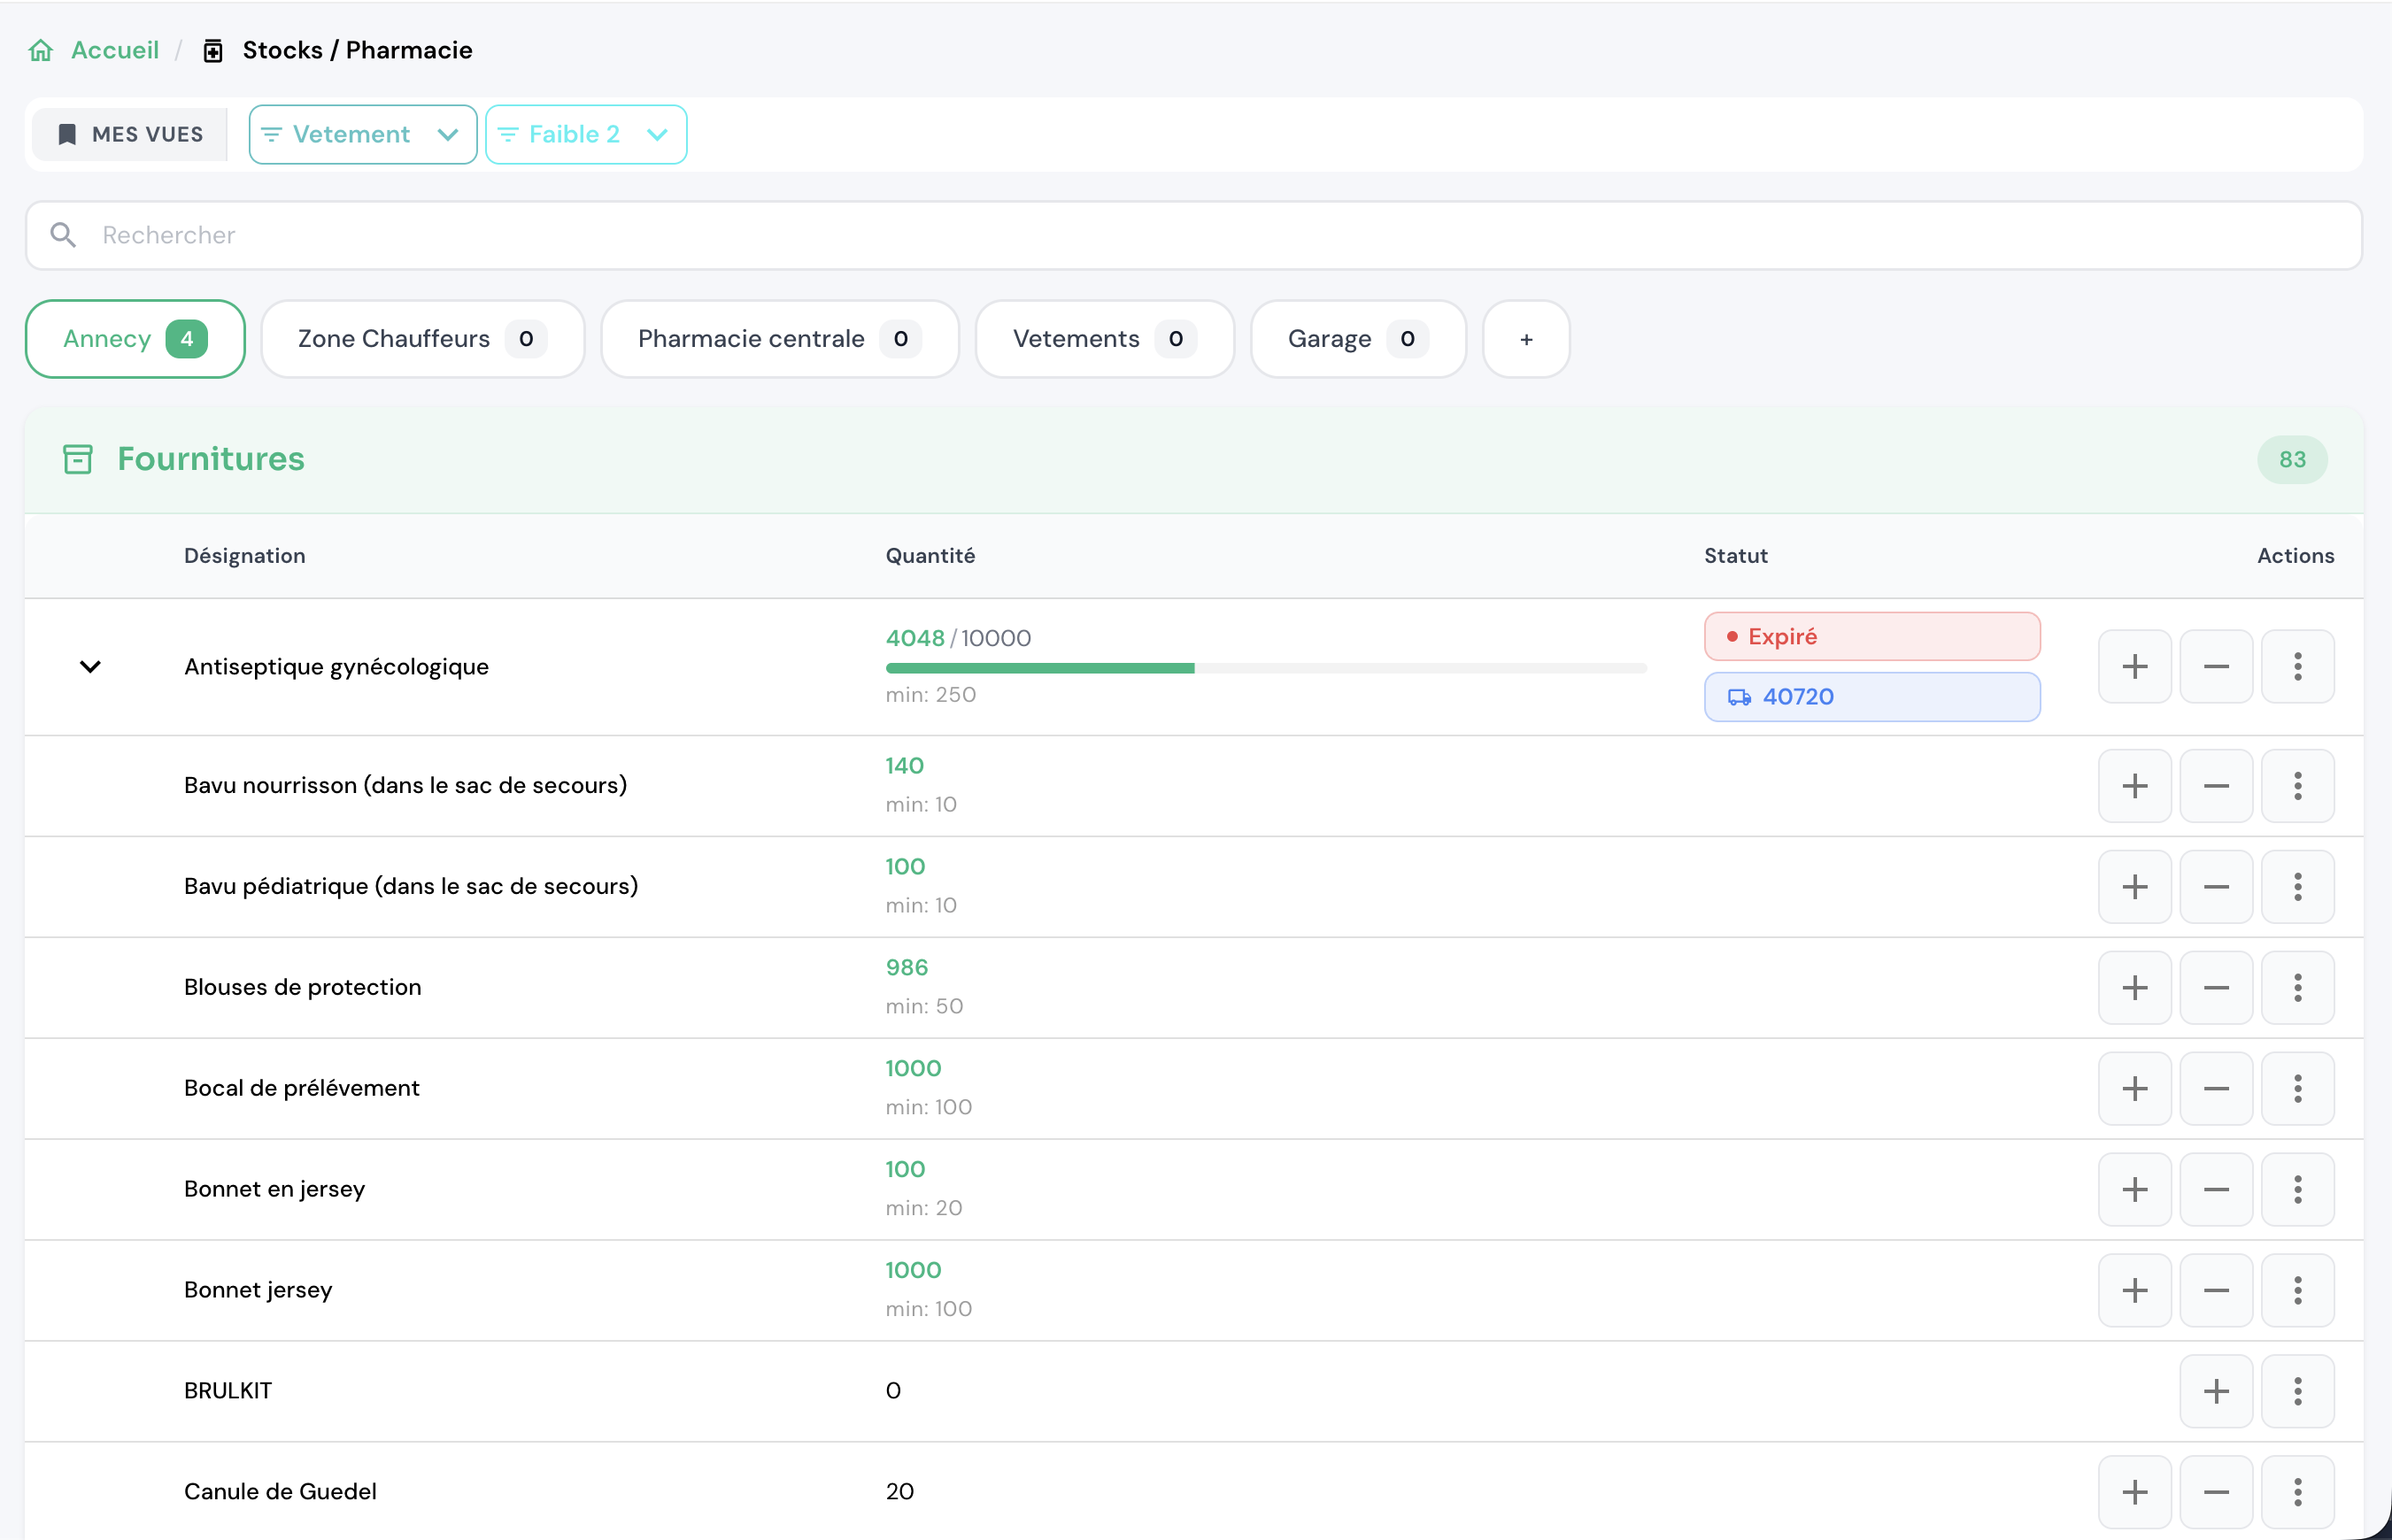Click the Rechercher search field
The image size is (2392, 1540).
point(1200,235)
